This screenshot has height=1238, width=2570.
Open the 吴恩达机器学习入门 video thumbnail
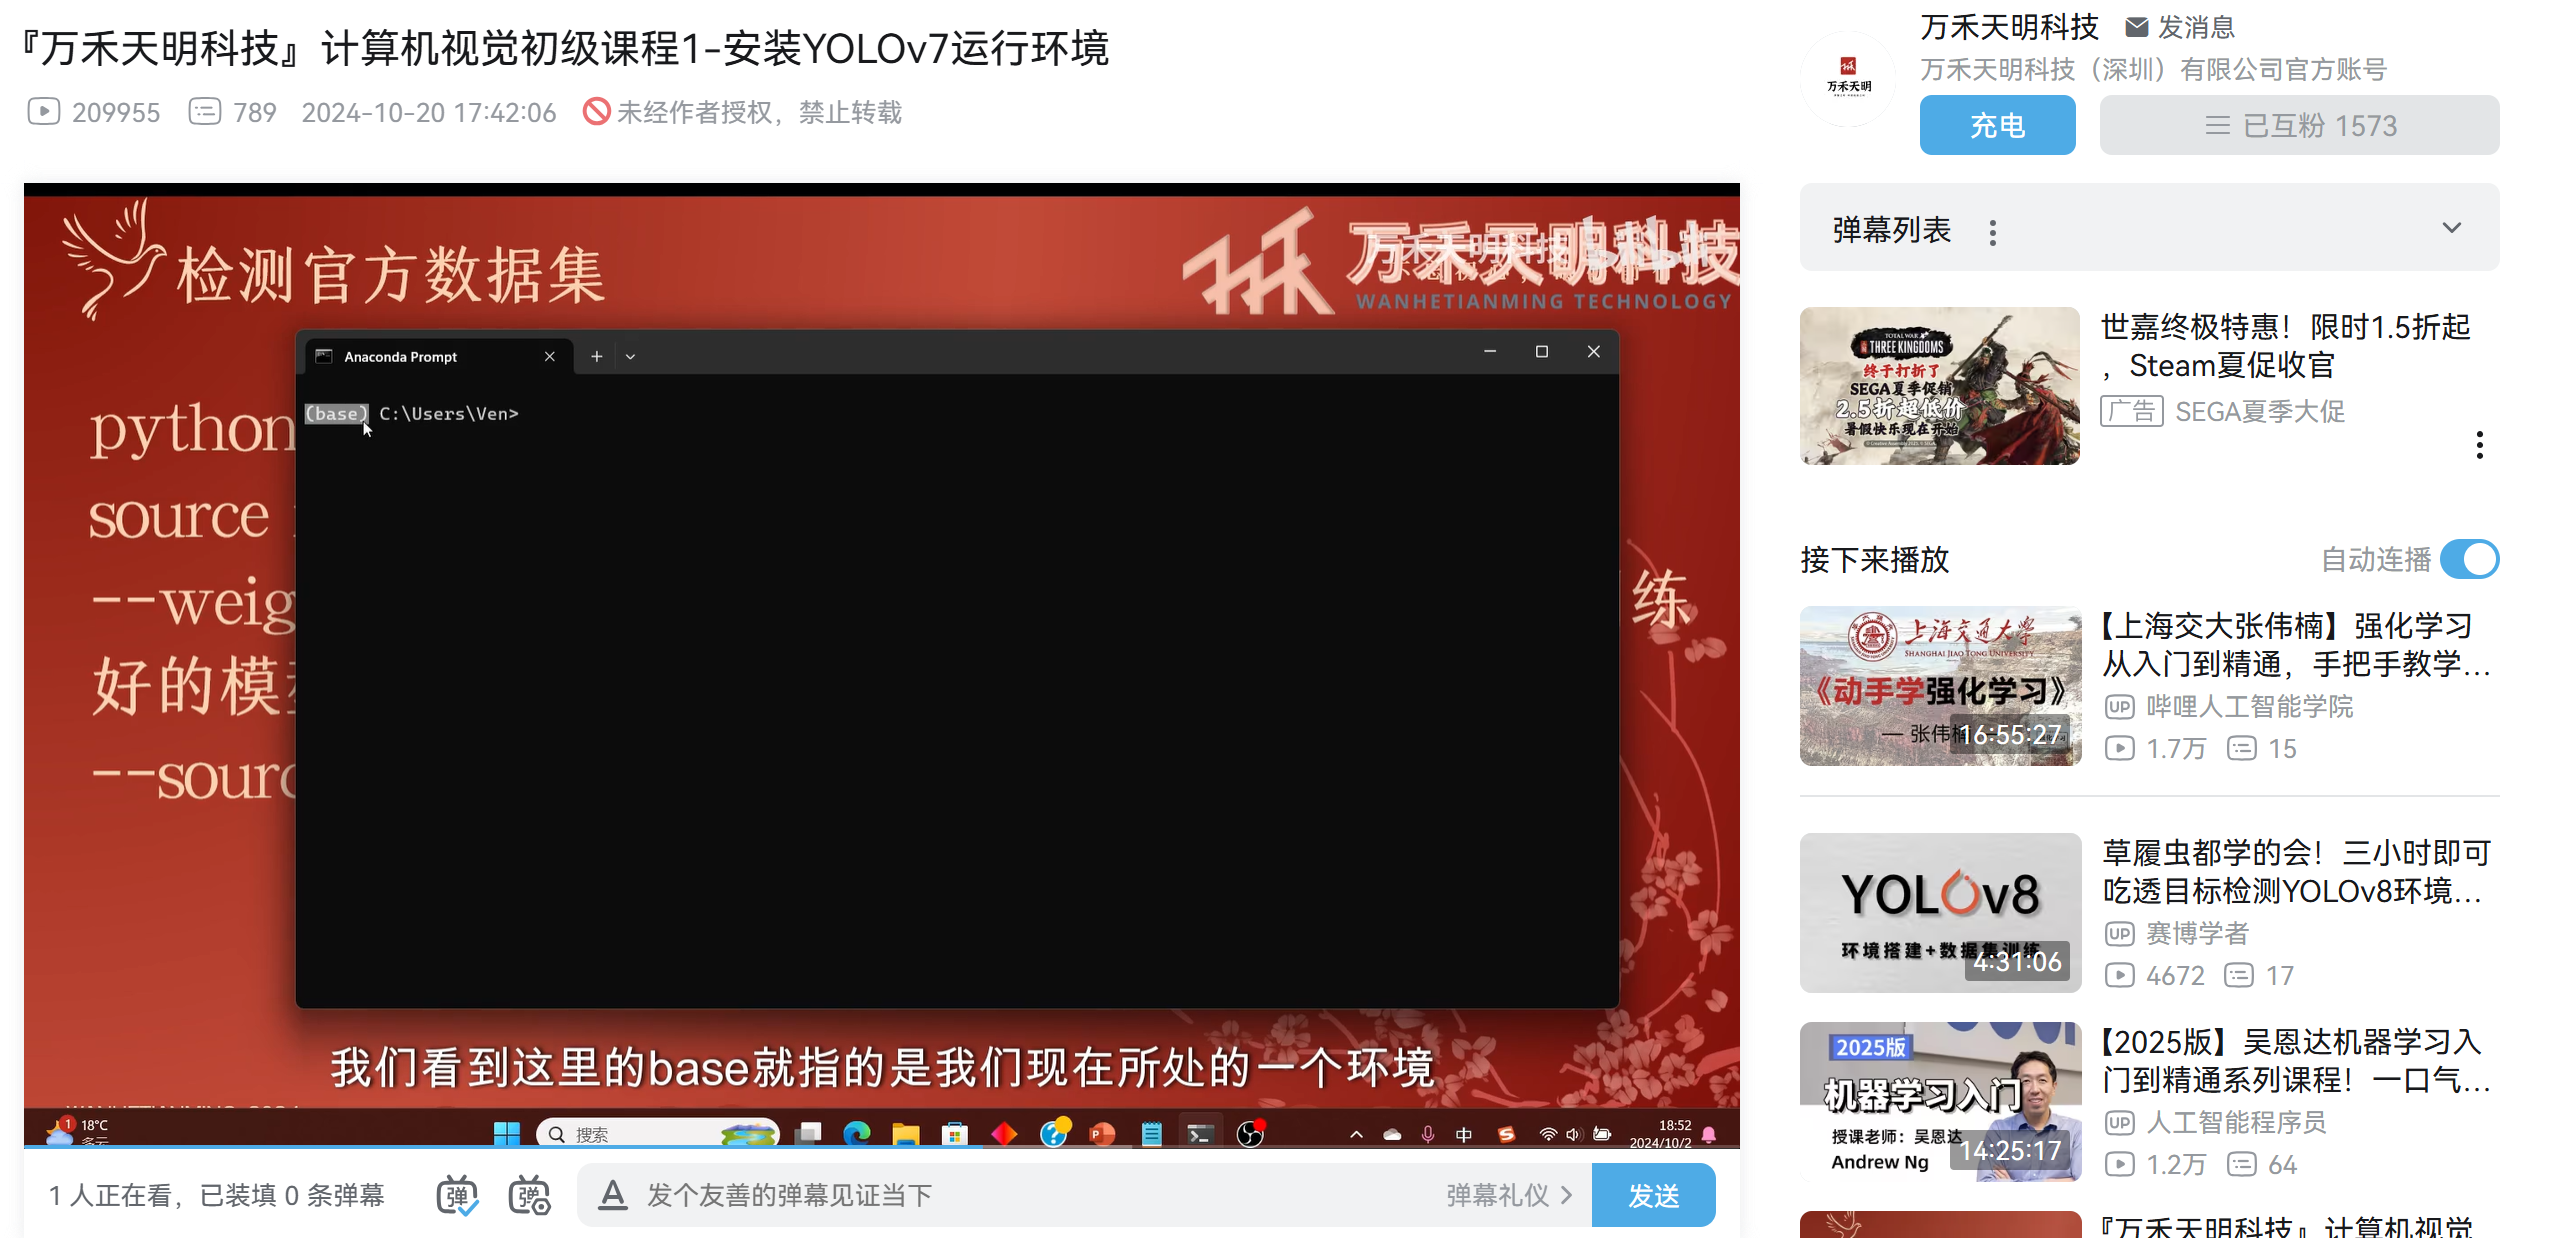pos(1940,1102)
